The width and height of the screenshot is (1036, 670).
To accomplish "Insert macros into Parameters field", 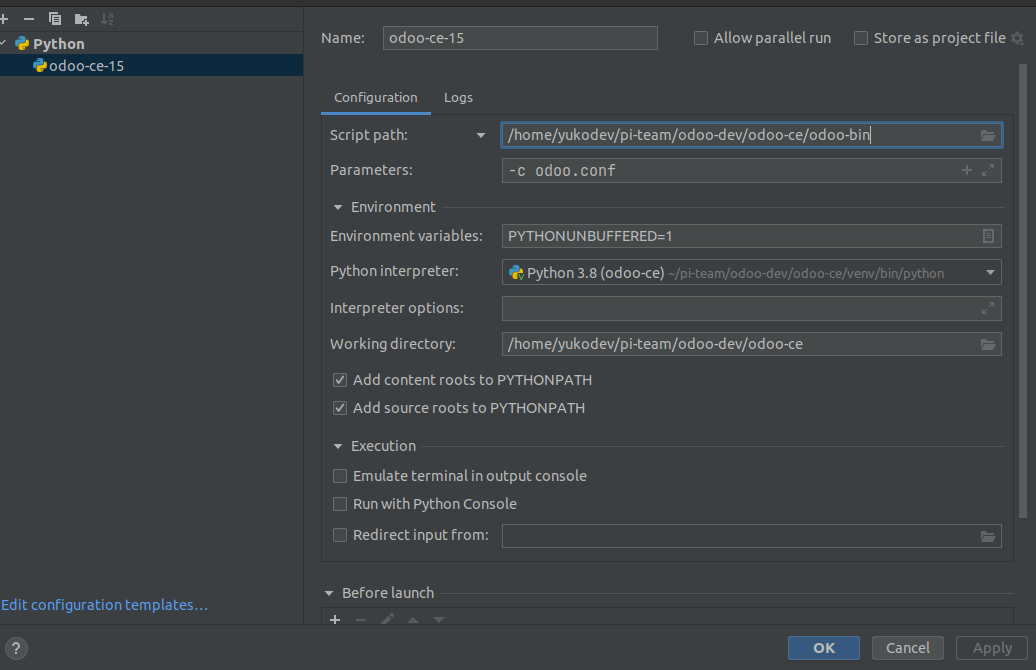I will click(967, 170).
